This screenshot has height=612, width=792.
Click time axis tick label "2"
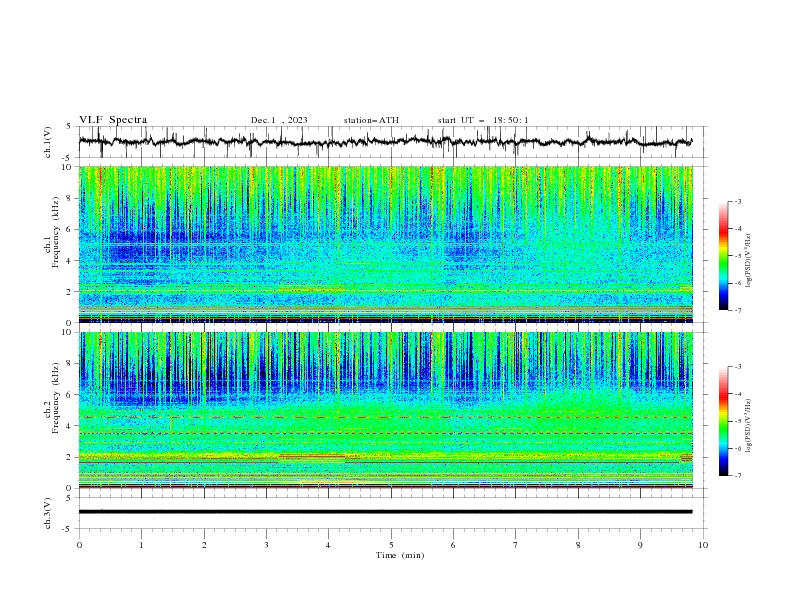pos(204,545)
